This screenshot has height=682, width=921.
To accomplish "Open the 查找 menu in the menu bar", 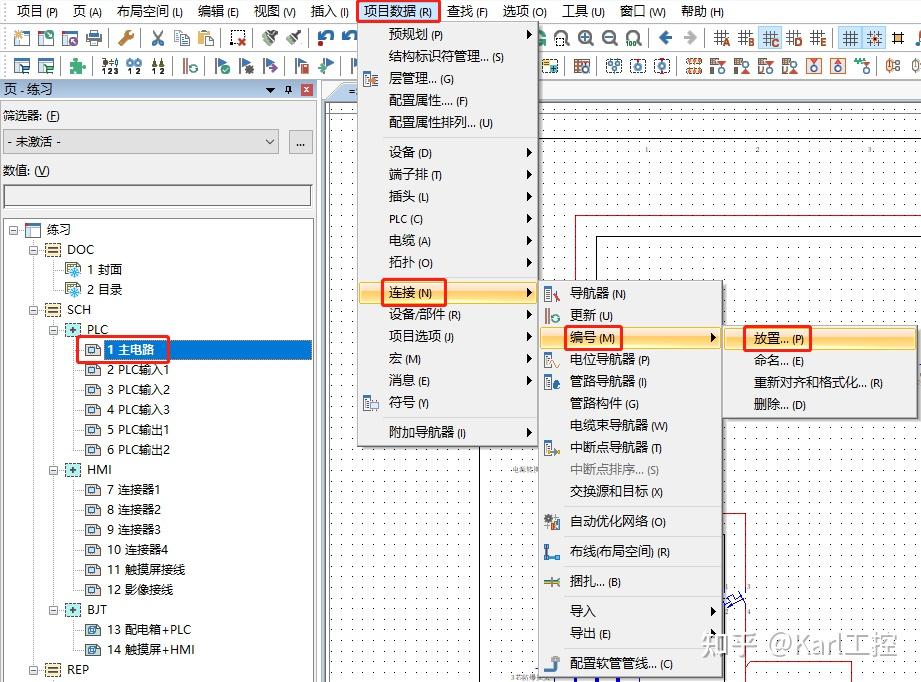I will pos(468,12).
